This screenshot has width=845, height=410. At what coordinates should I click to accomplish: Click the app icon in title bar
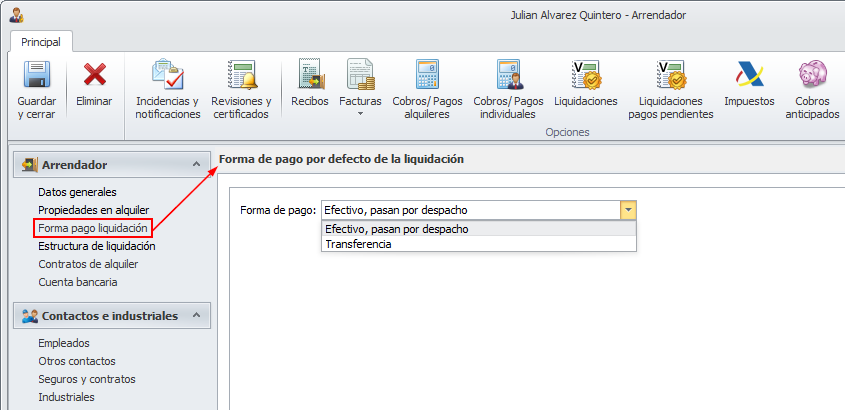coord(16,15)
